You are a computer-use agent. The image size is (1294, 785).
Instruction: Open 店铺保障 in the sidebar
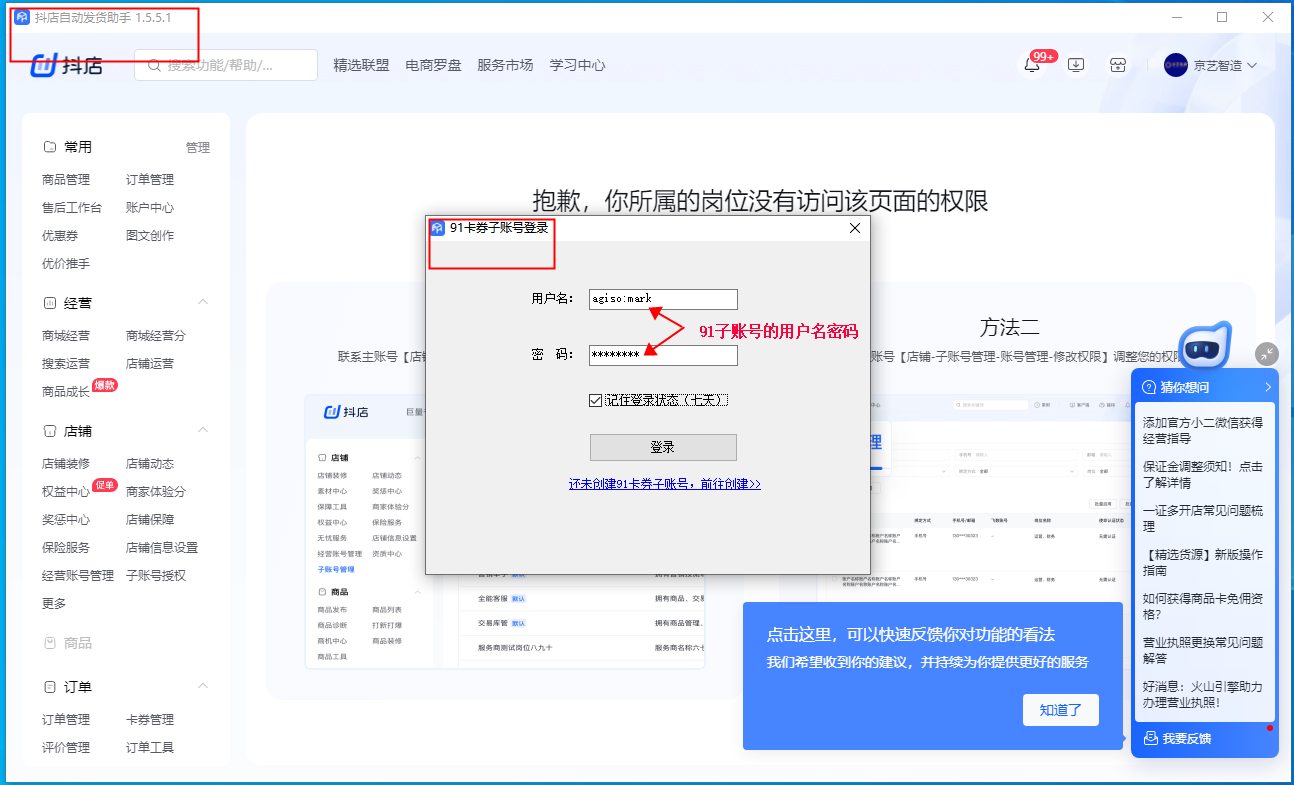[x=150, y=520]
